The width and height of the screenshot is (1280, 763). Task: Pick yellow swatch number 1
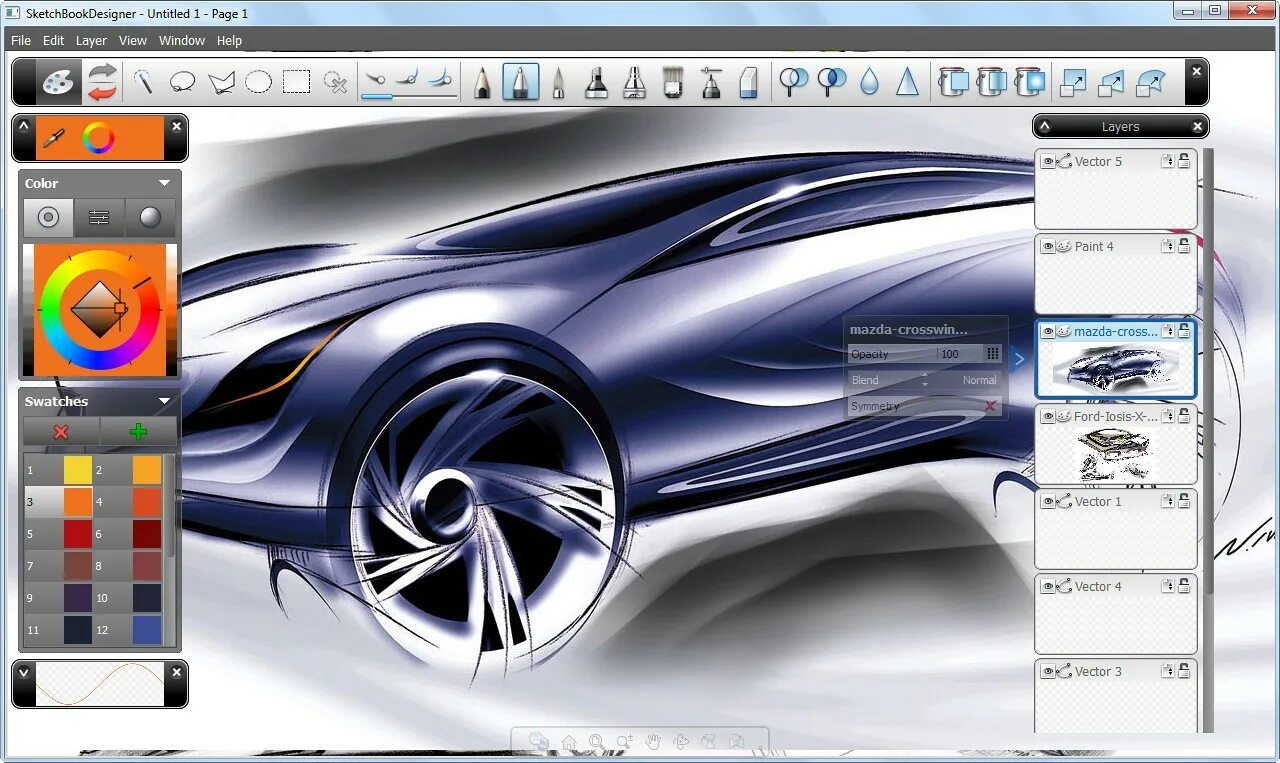[x=78, y=469]
